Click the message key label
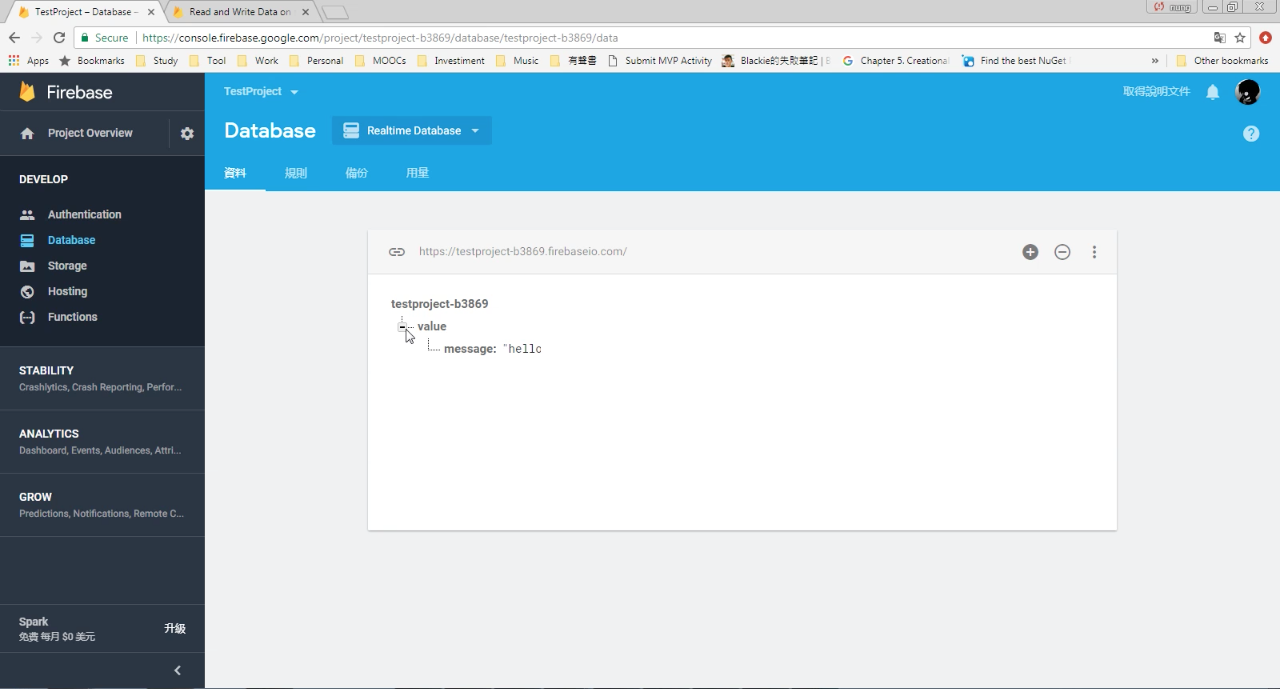 [x=470, y=349]
